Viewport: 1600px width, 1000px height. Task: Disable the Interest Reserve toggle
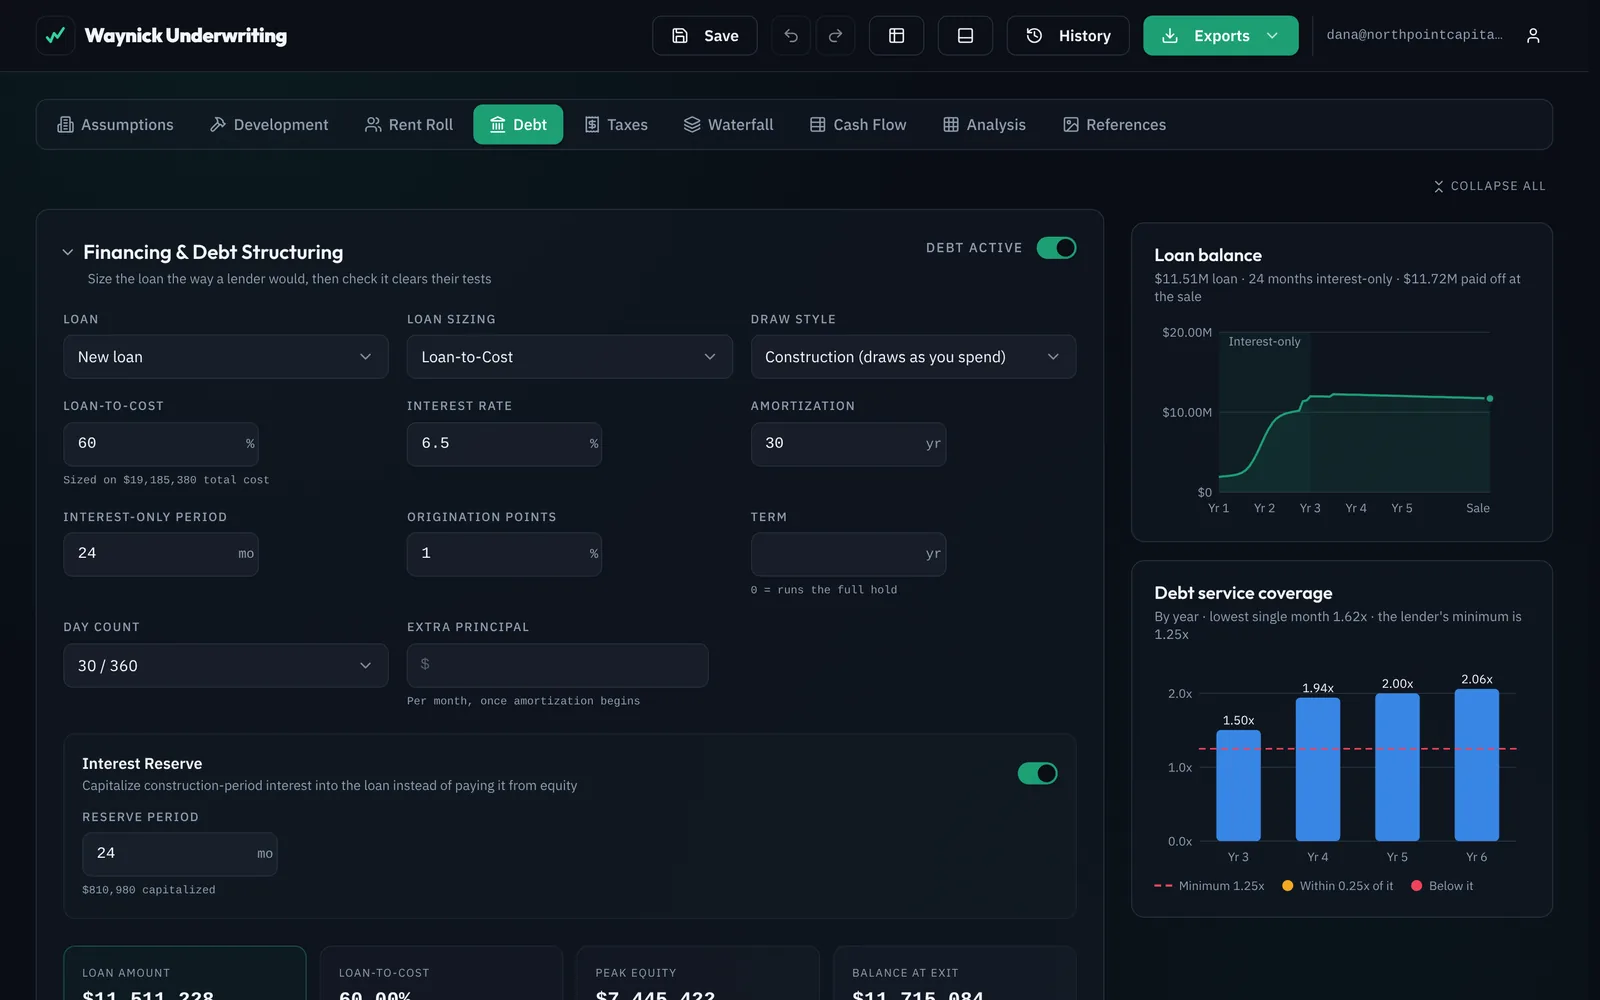coord(1037,773)
